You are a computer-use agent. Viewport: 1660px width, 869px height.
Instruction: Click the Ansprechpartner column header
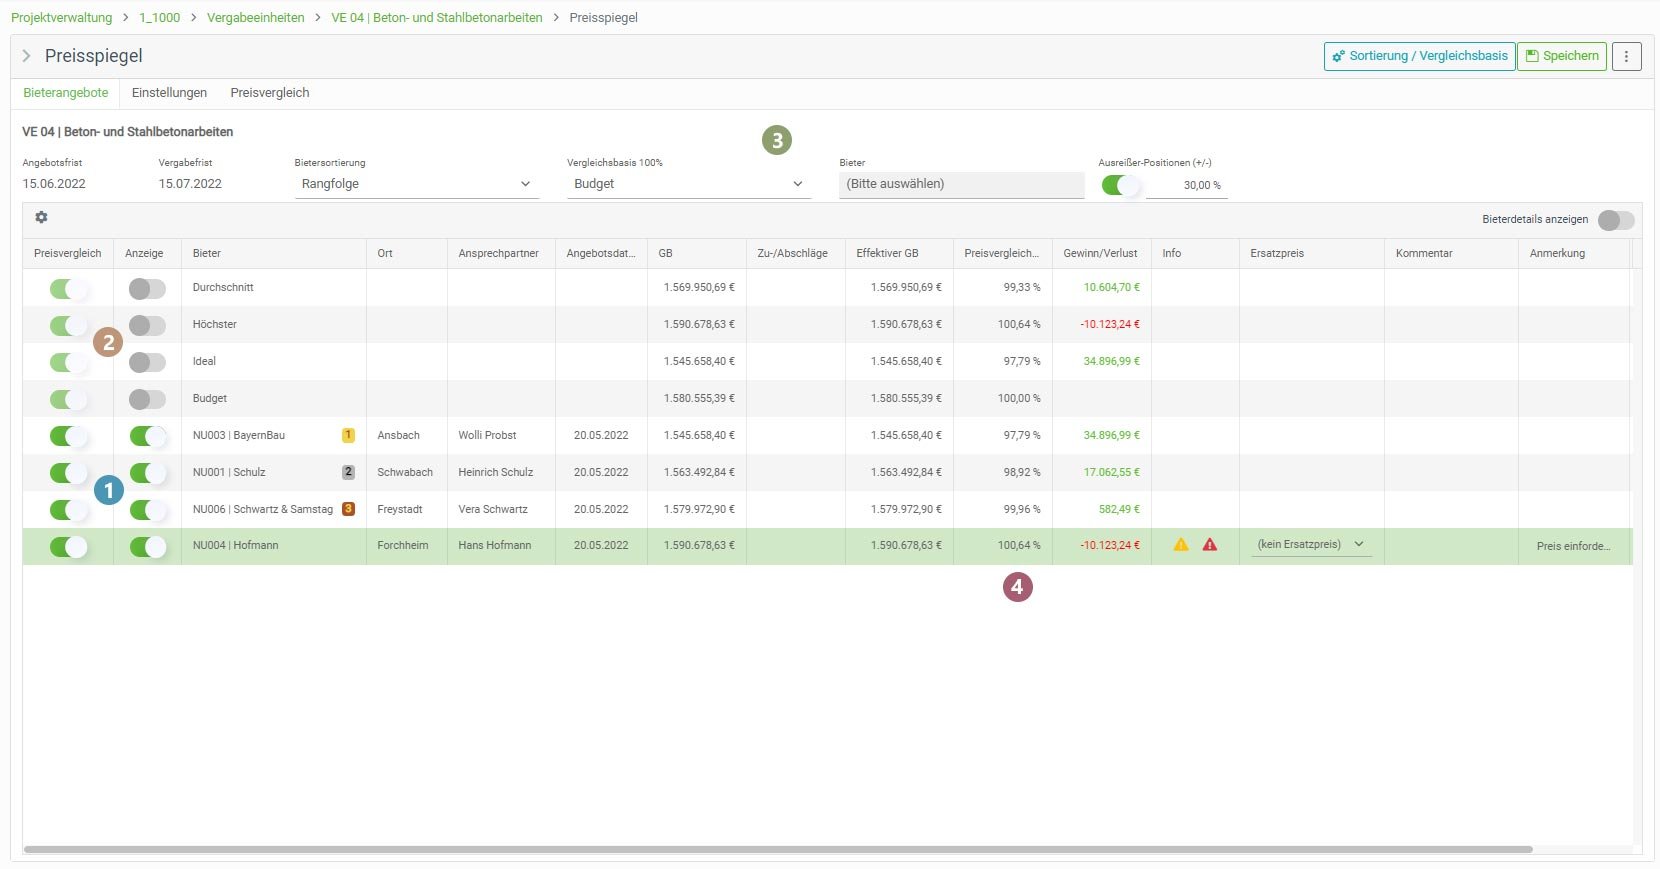click(x=501, y=254)
